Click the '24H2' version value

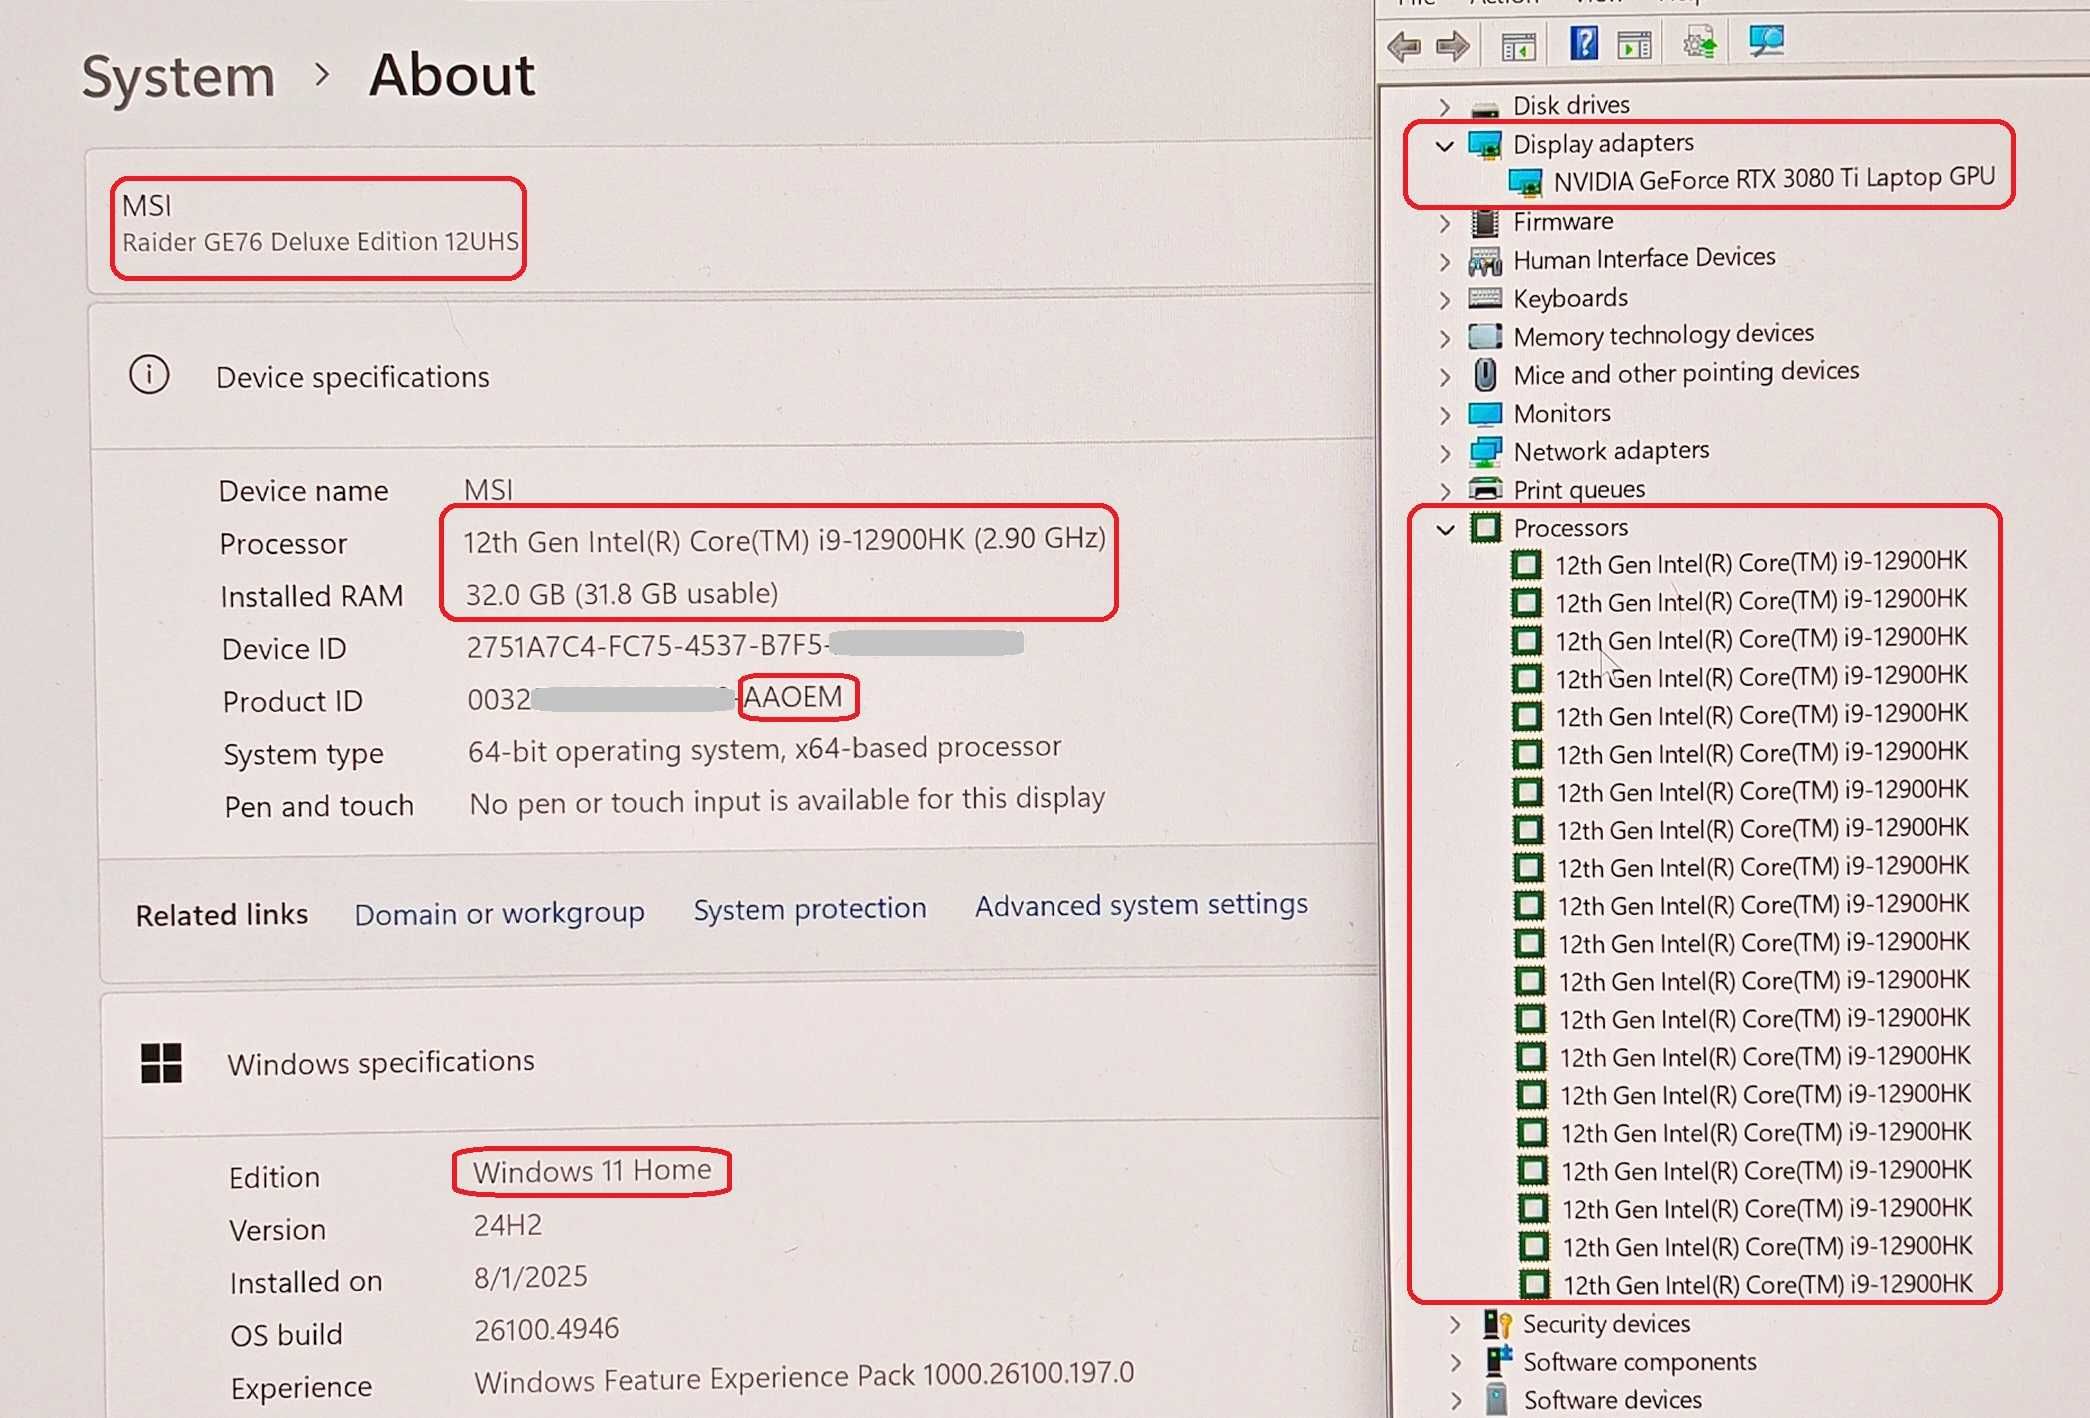coord(507,1225)
